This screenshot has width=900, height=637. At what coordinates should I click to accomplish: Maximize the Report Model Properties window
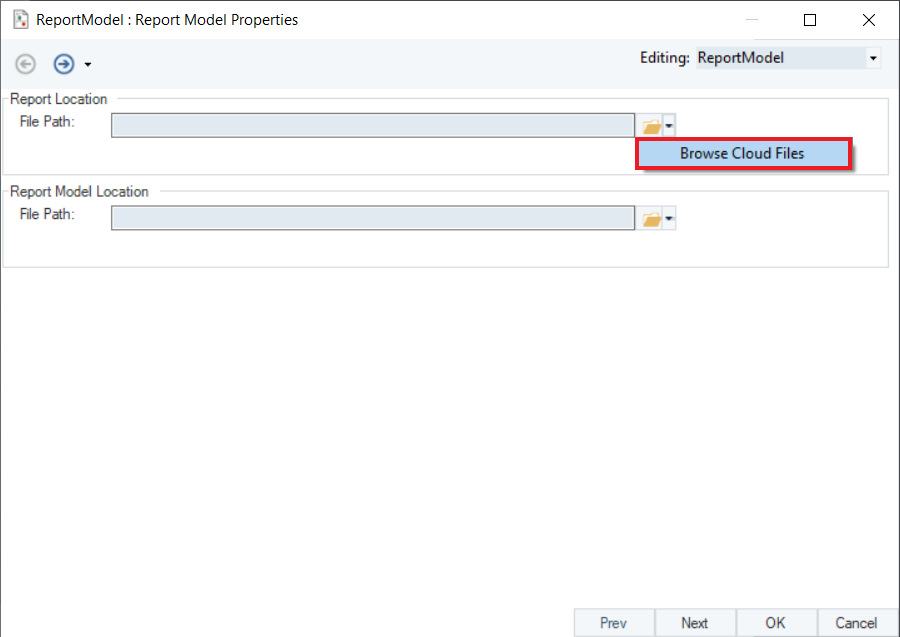(810, 20)
